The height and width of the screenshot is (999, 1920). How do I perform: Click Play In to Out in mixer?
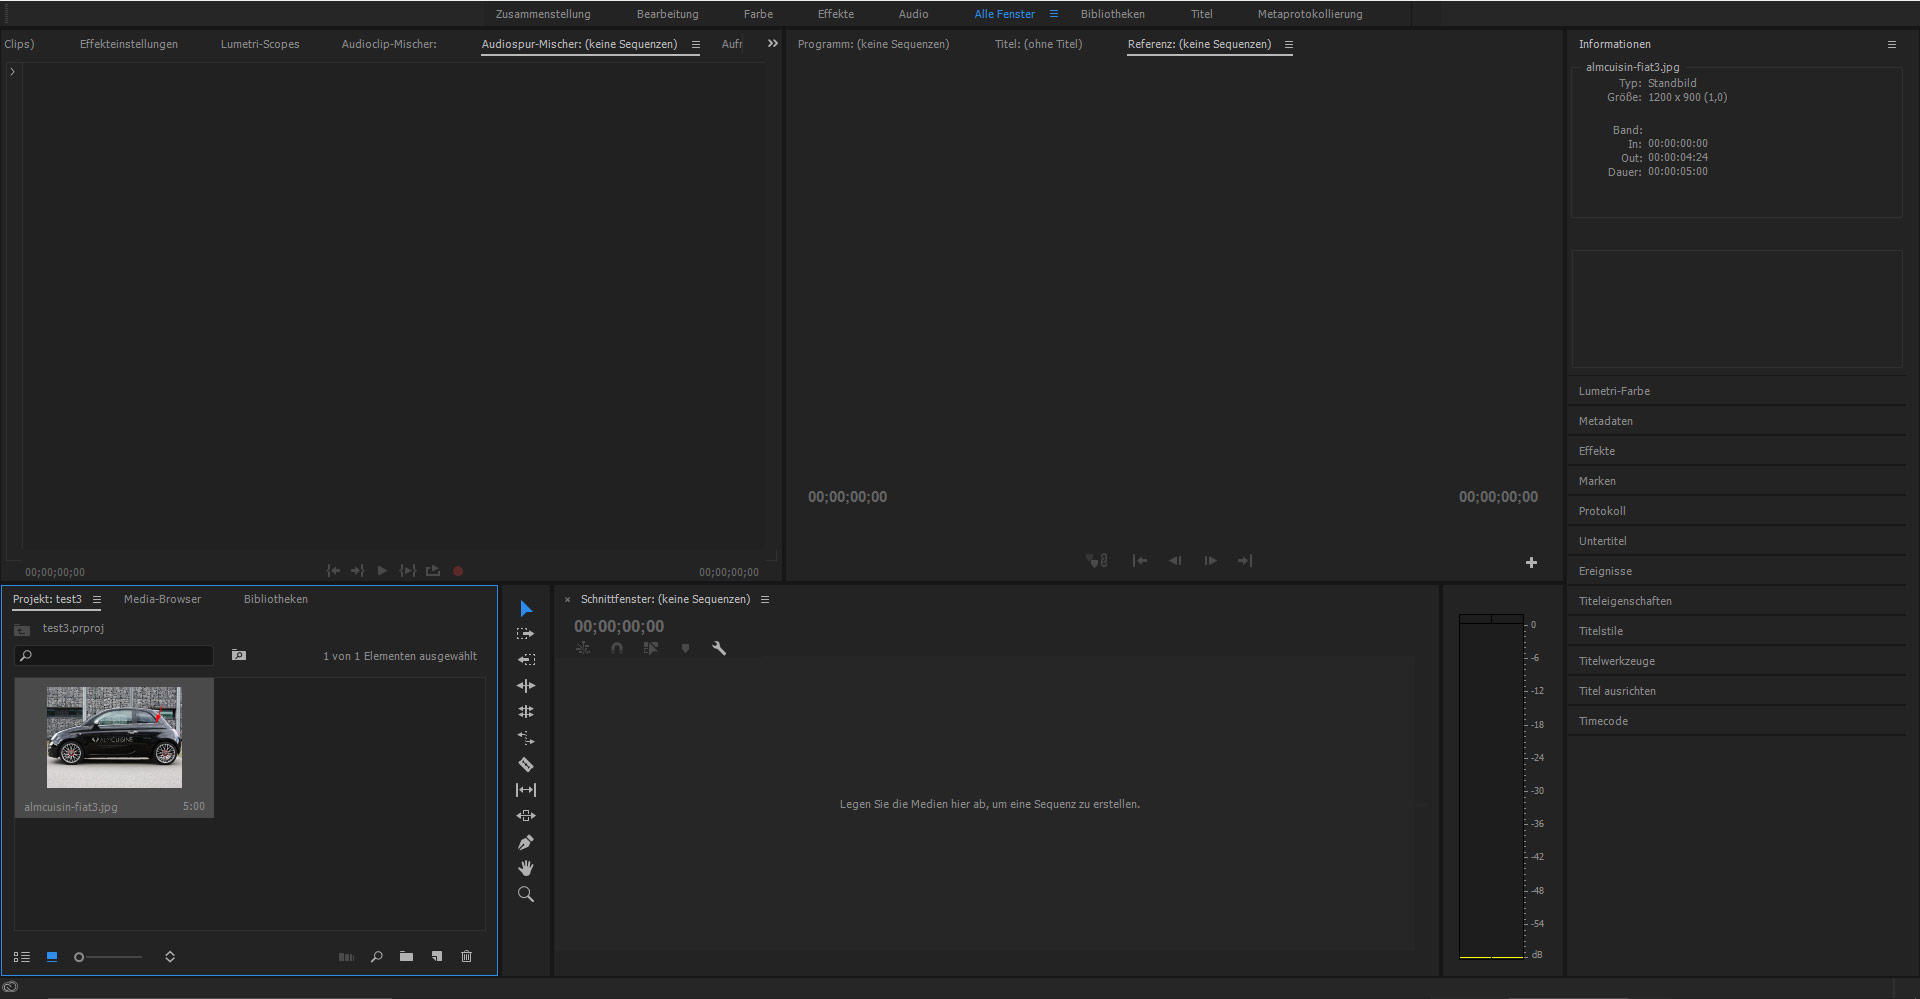pyautogui.click(x=408, y=571)
